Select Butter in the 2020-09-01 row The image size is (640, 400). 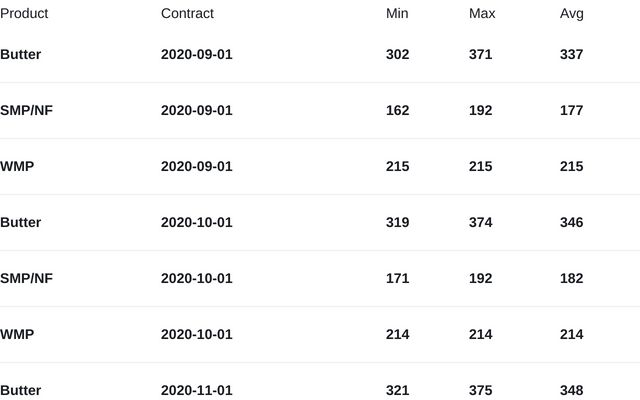click(x=21, y=55)
